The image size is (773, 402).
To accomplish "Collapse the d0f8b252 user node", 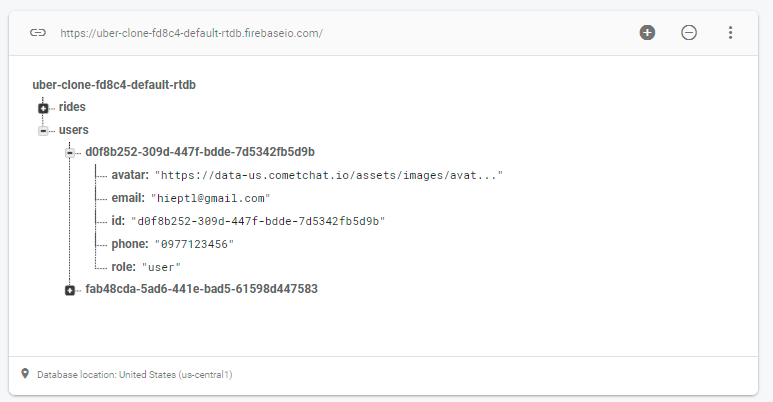I will (70, 153).
